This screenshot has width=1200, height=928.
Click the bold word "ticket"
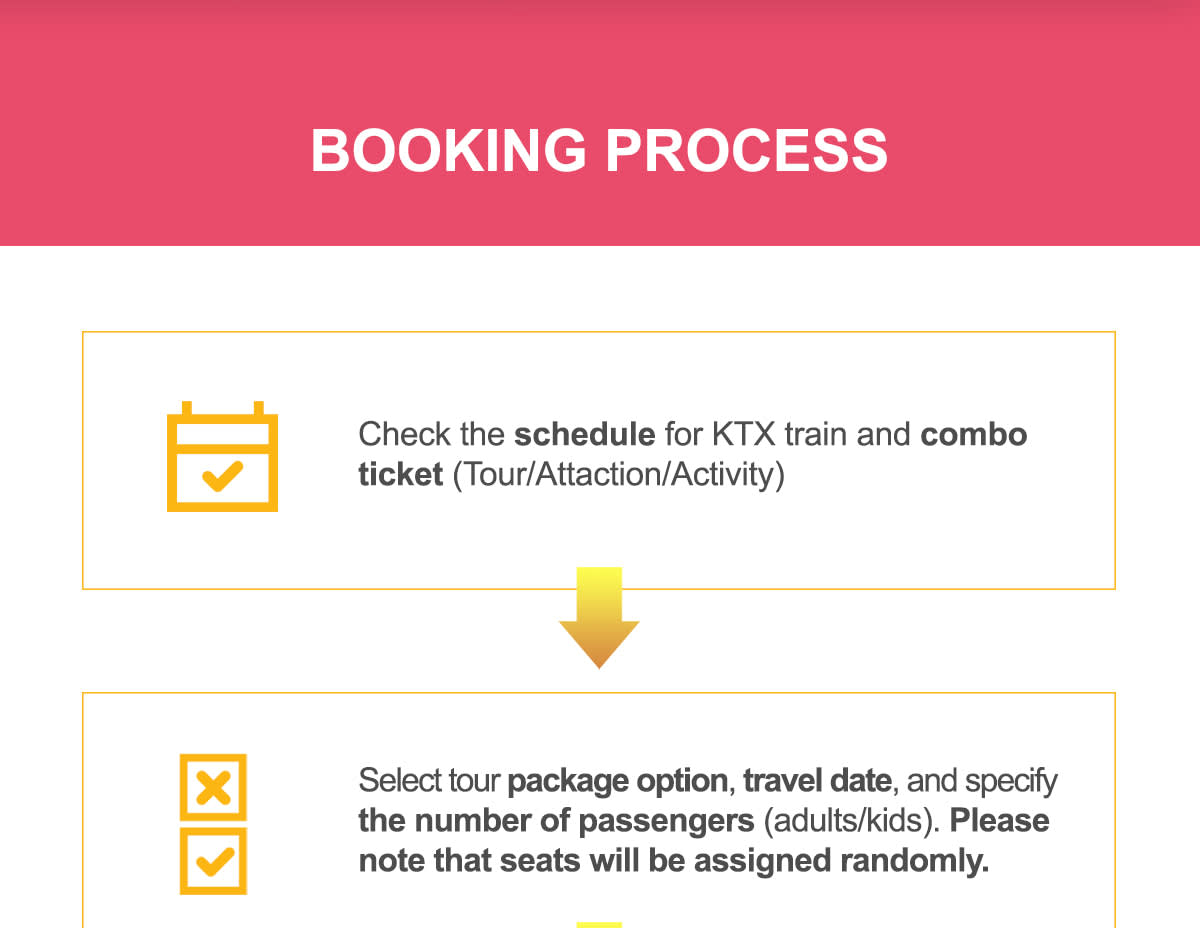click(400, 474)
